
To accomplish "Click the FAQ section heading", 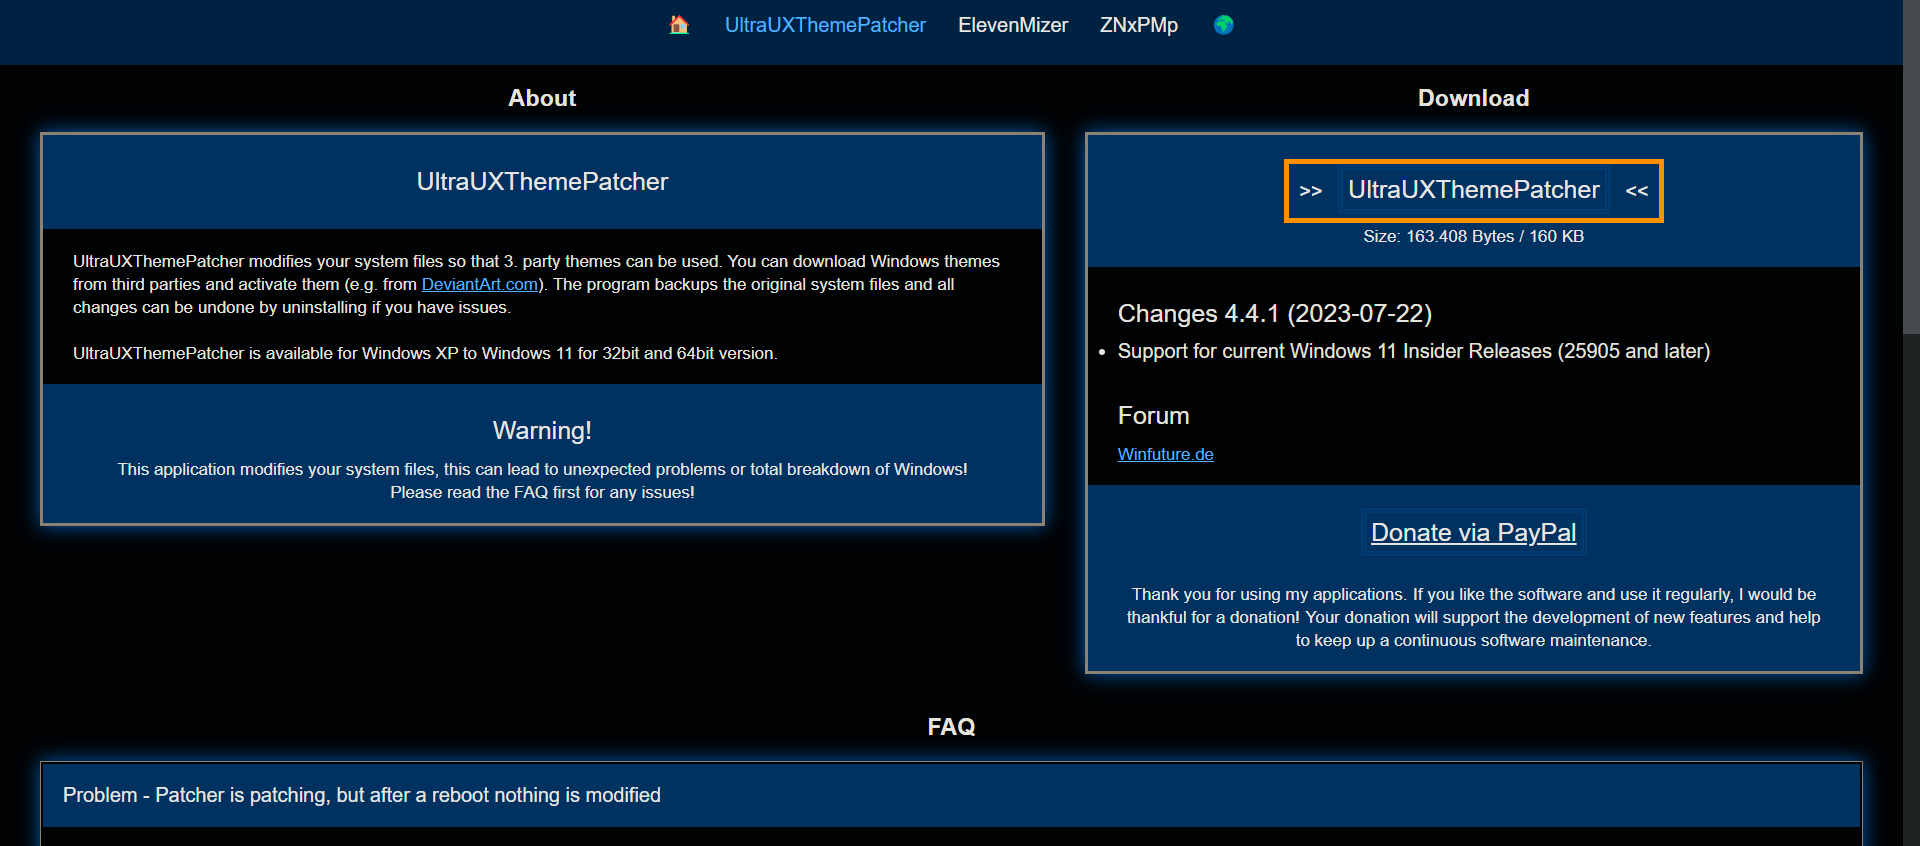I will click(x=951, y=727).
